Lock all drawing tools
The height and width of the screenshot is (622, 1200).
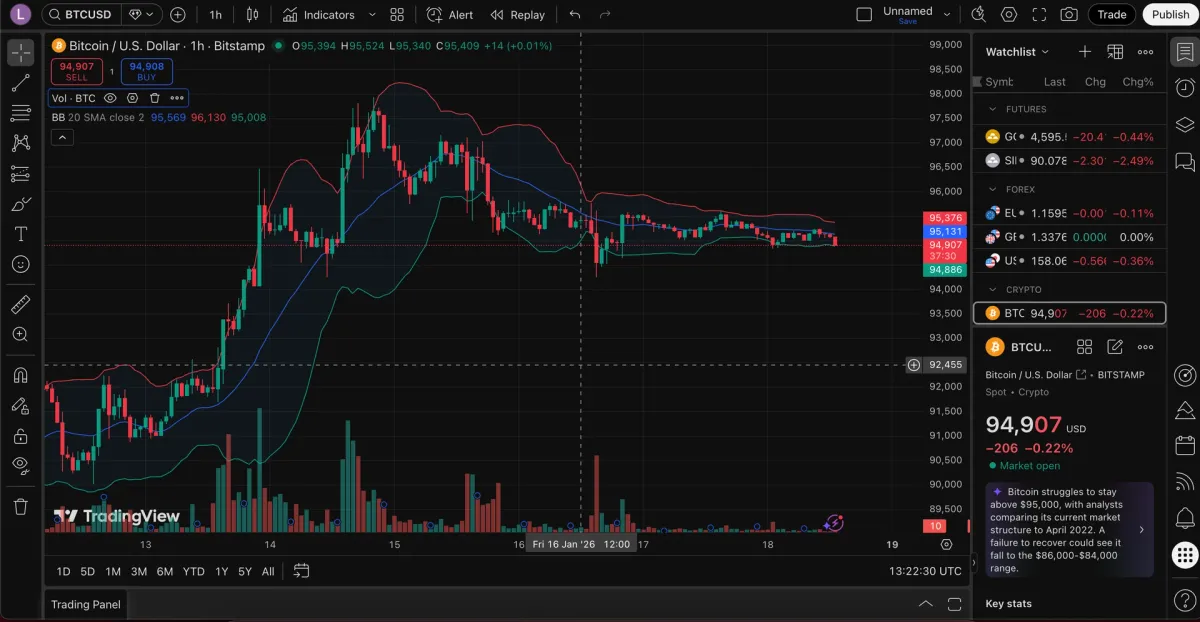(20, 436)
